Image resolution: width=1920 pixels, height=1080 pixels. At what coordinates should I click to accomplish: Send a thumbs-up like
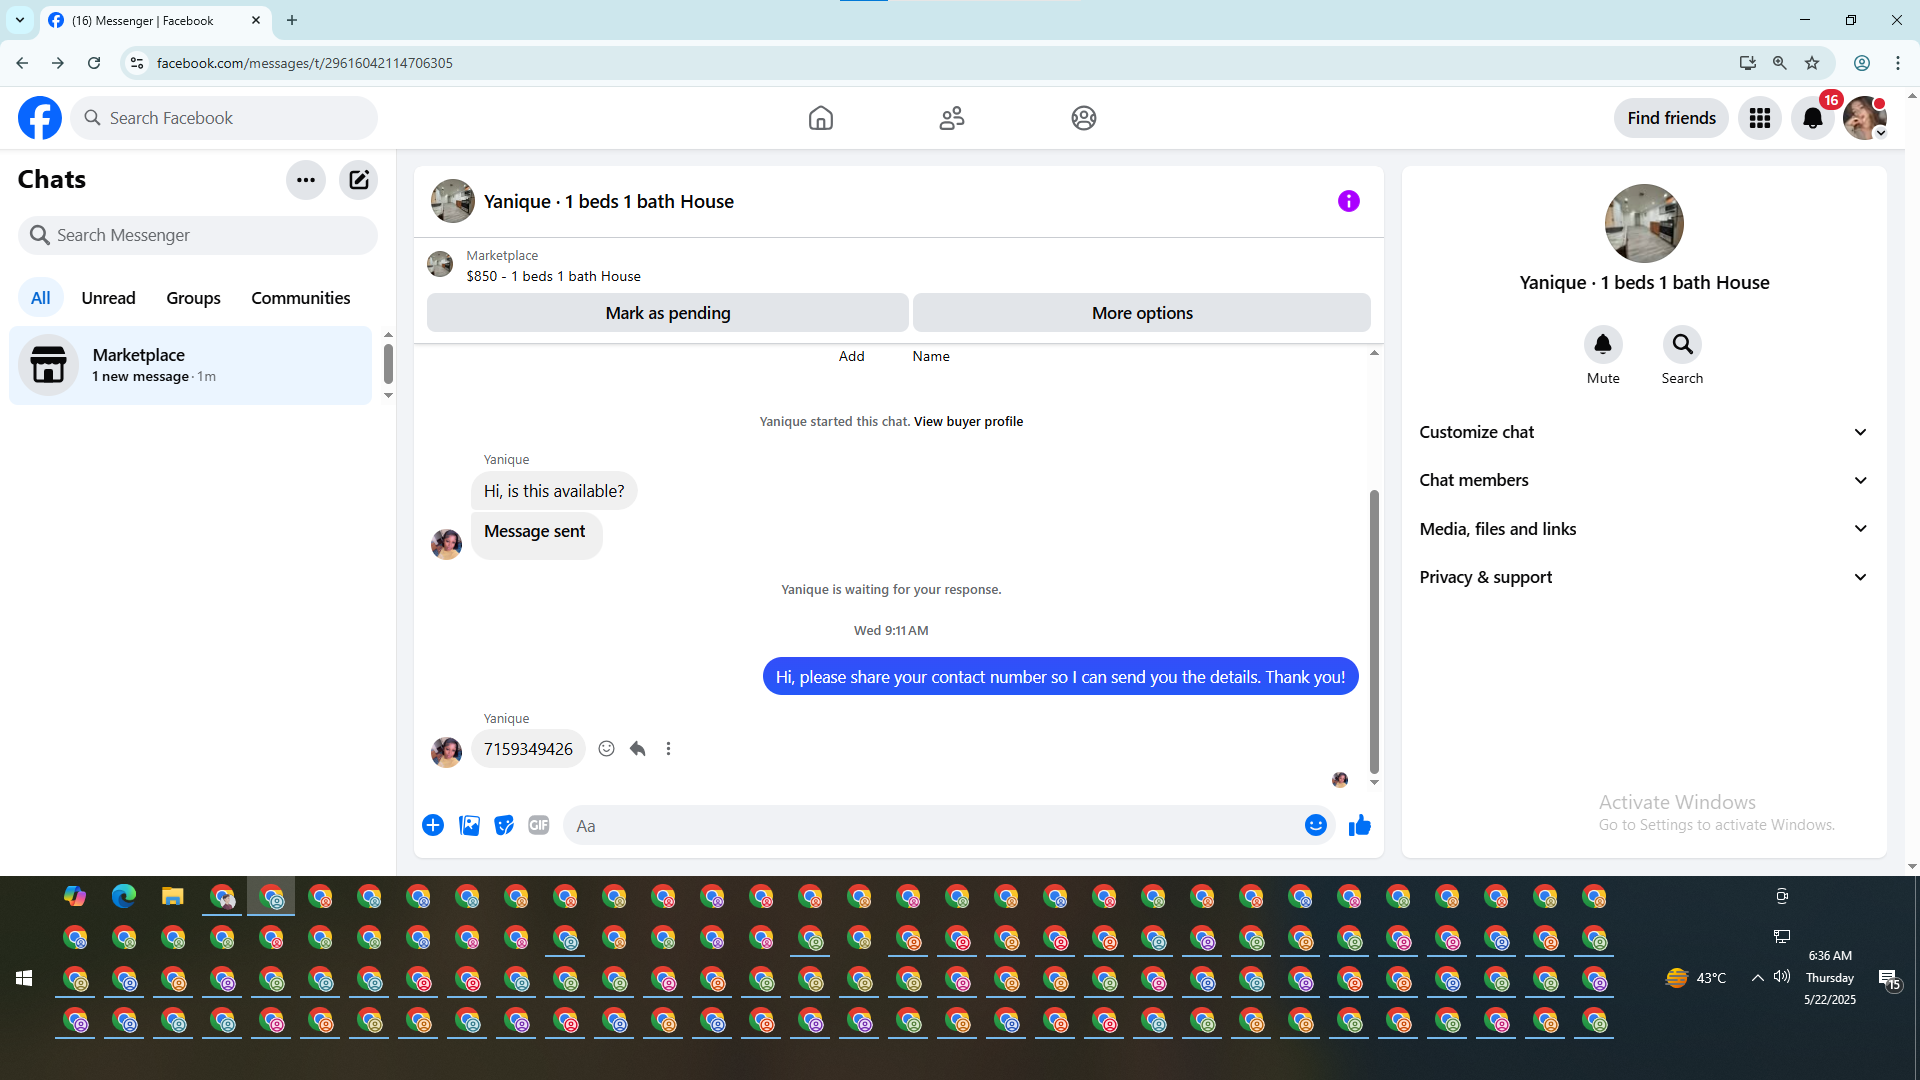point(1360,825)
